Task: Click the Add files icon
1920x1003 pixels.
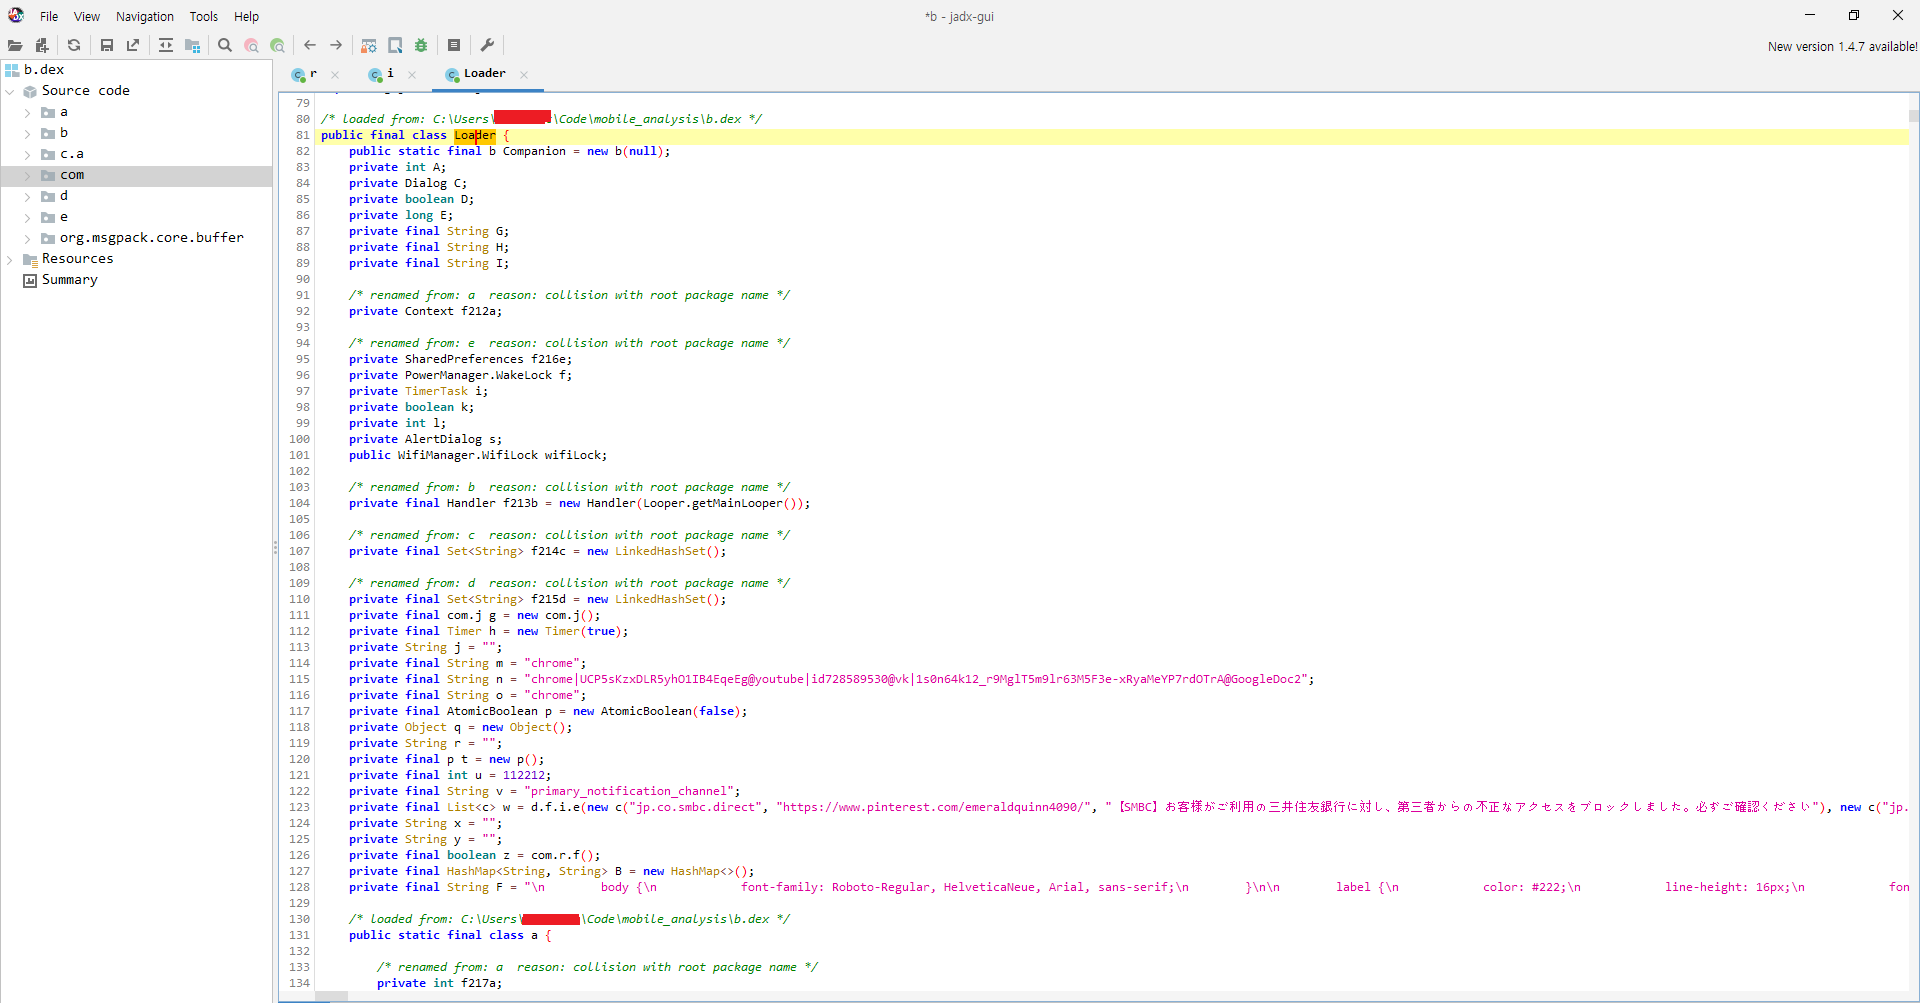Action: tap(42, 45)
